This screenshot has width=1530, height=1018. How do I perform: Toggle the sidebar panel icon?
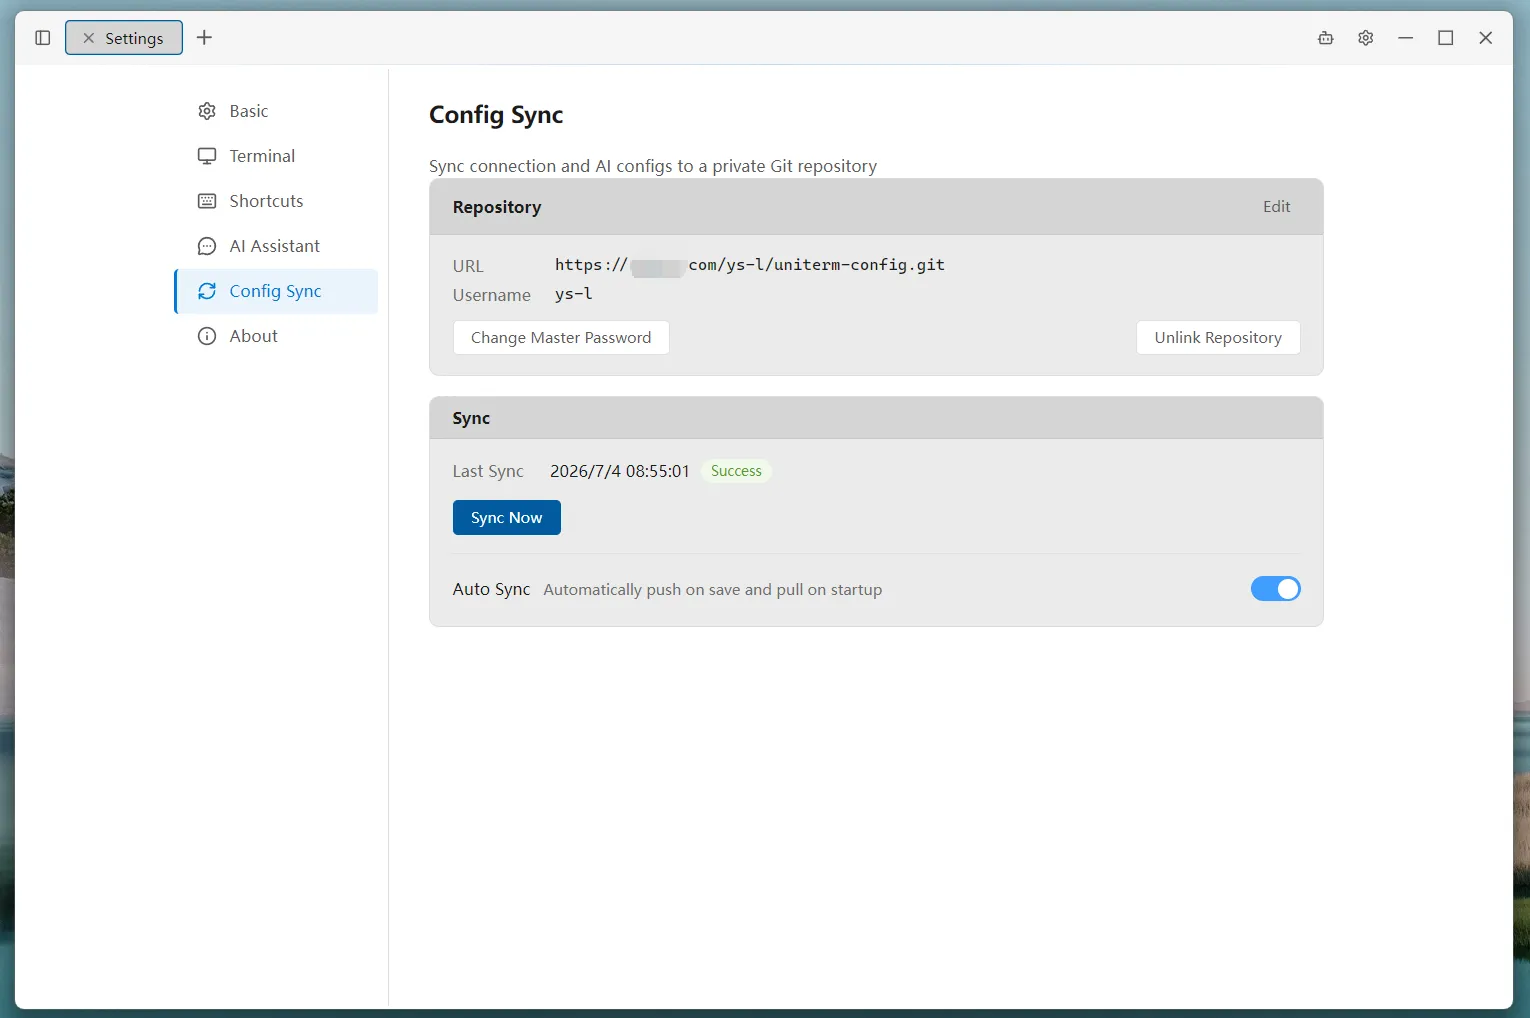[x=42, y=38]
